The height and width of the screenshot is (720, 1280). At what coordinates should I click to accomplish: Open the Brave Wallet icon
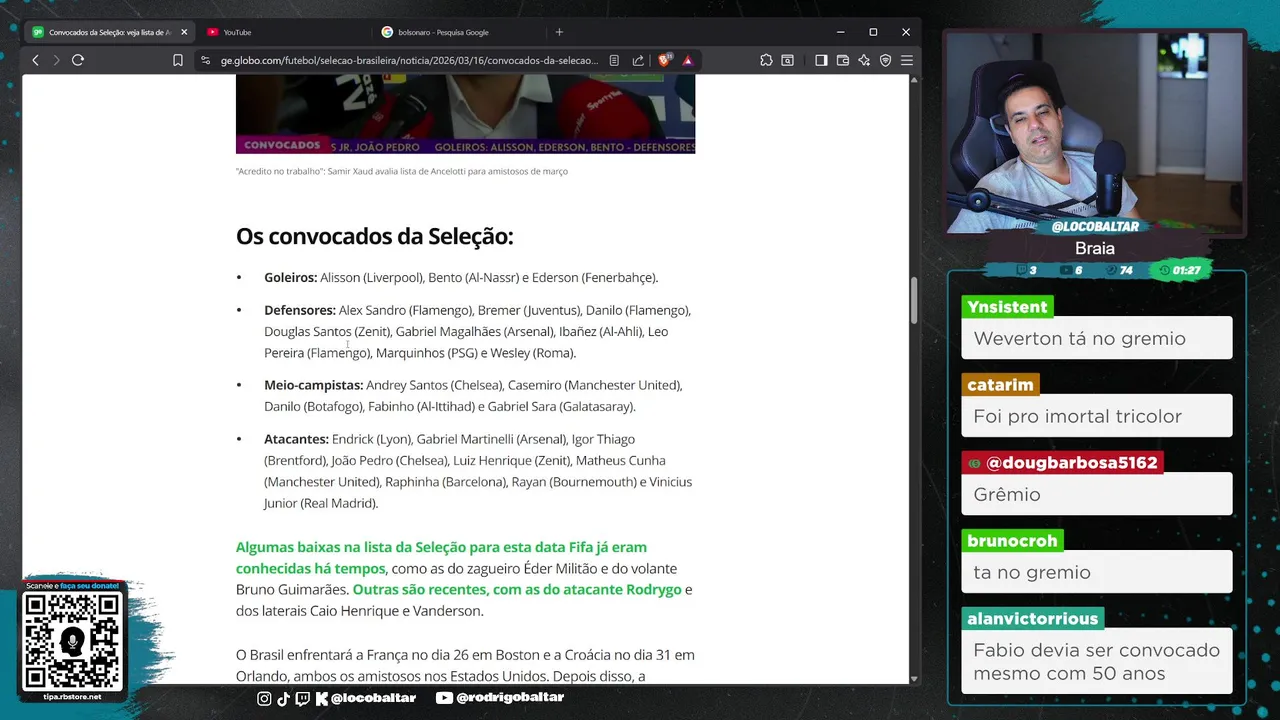[843, 60]
